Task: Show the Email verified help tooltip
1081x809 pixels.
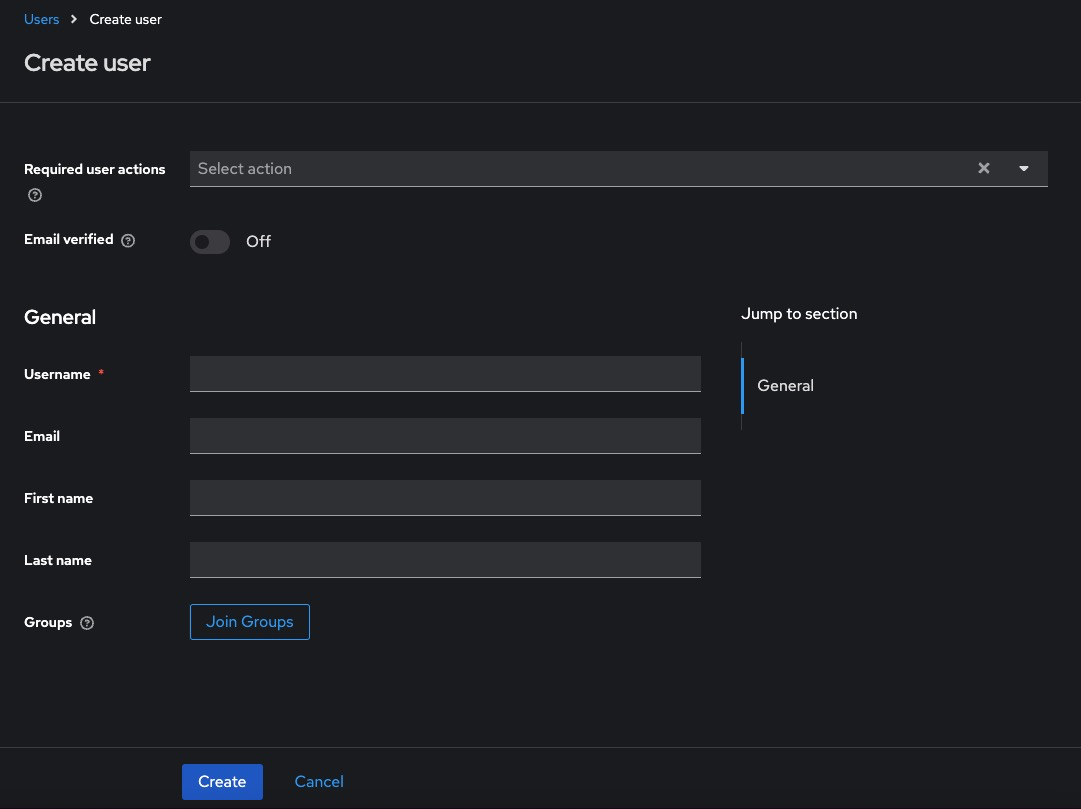Action: tap(128, 241)
